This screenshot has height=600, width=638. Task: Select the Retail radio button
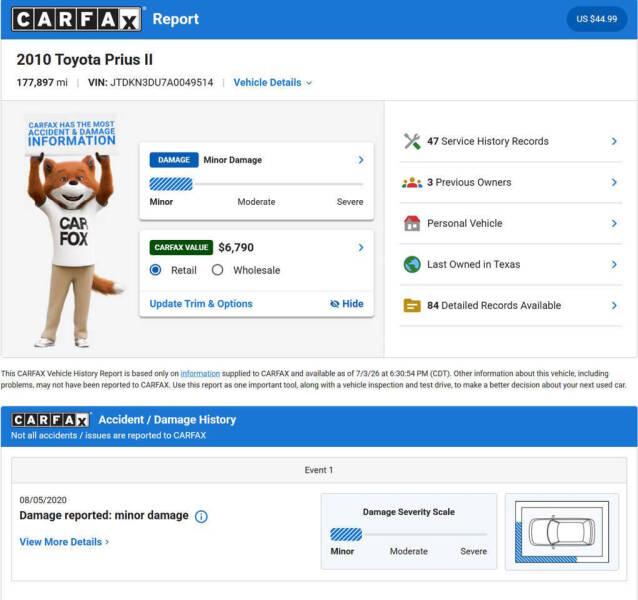(x=155, y=270)
